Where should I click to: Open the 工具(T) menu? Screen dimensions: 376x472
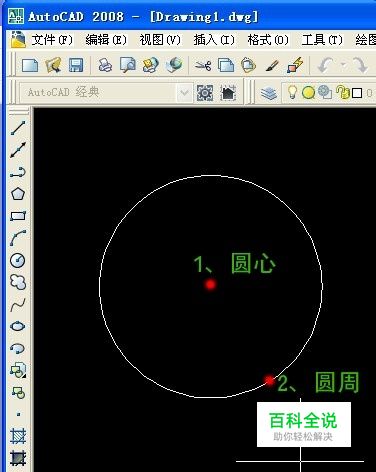(x=322, y=40)
